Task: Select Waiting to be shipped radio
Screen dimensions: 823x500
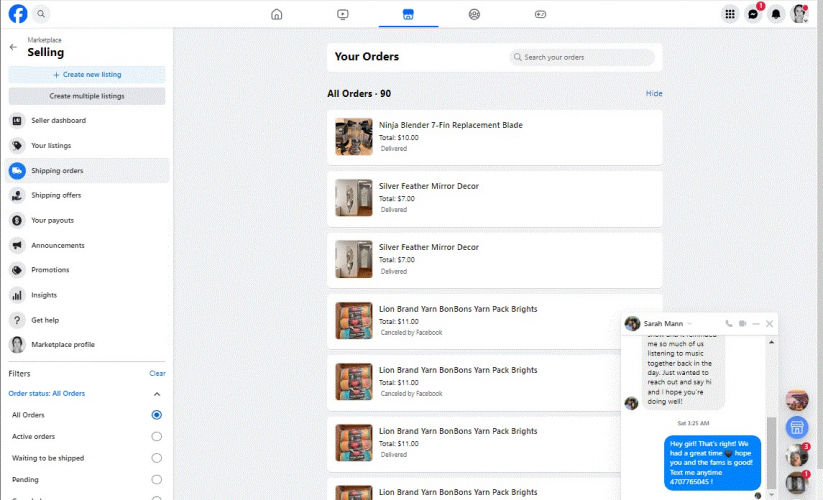Action: pyautogui.click(x=156, y=458)
